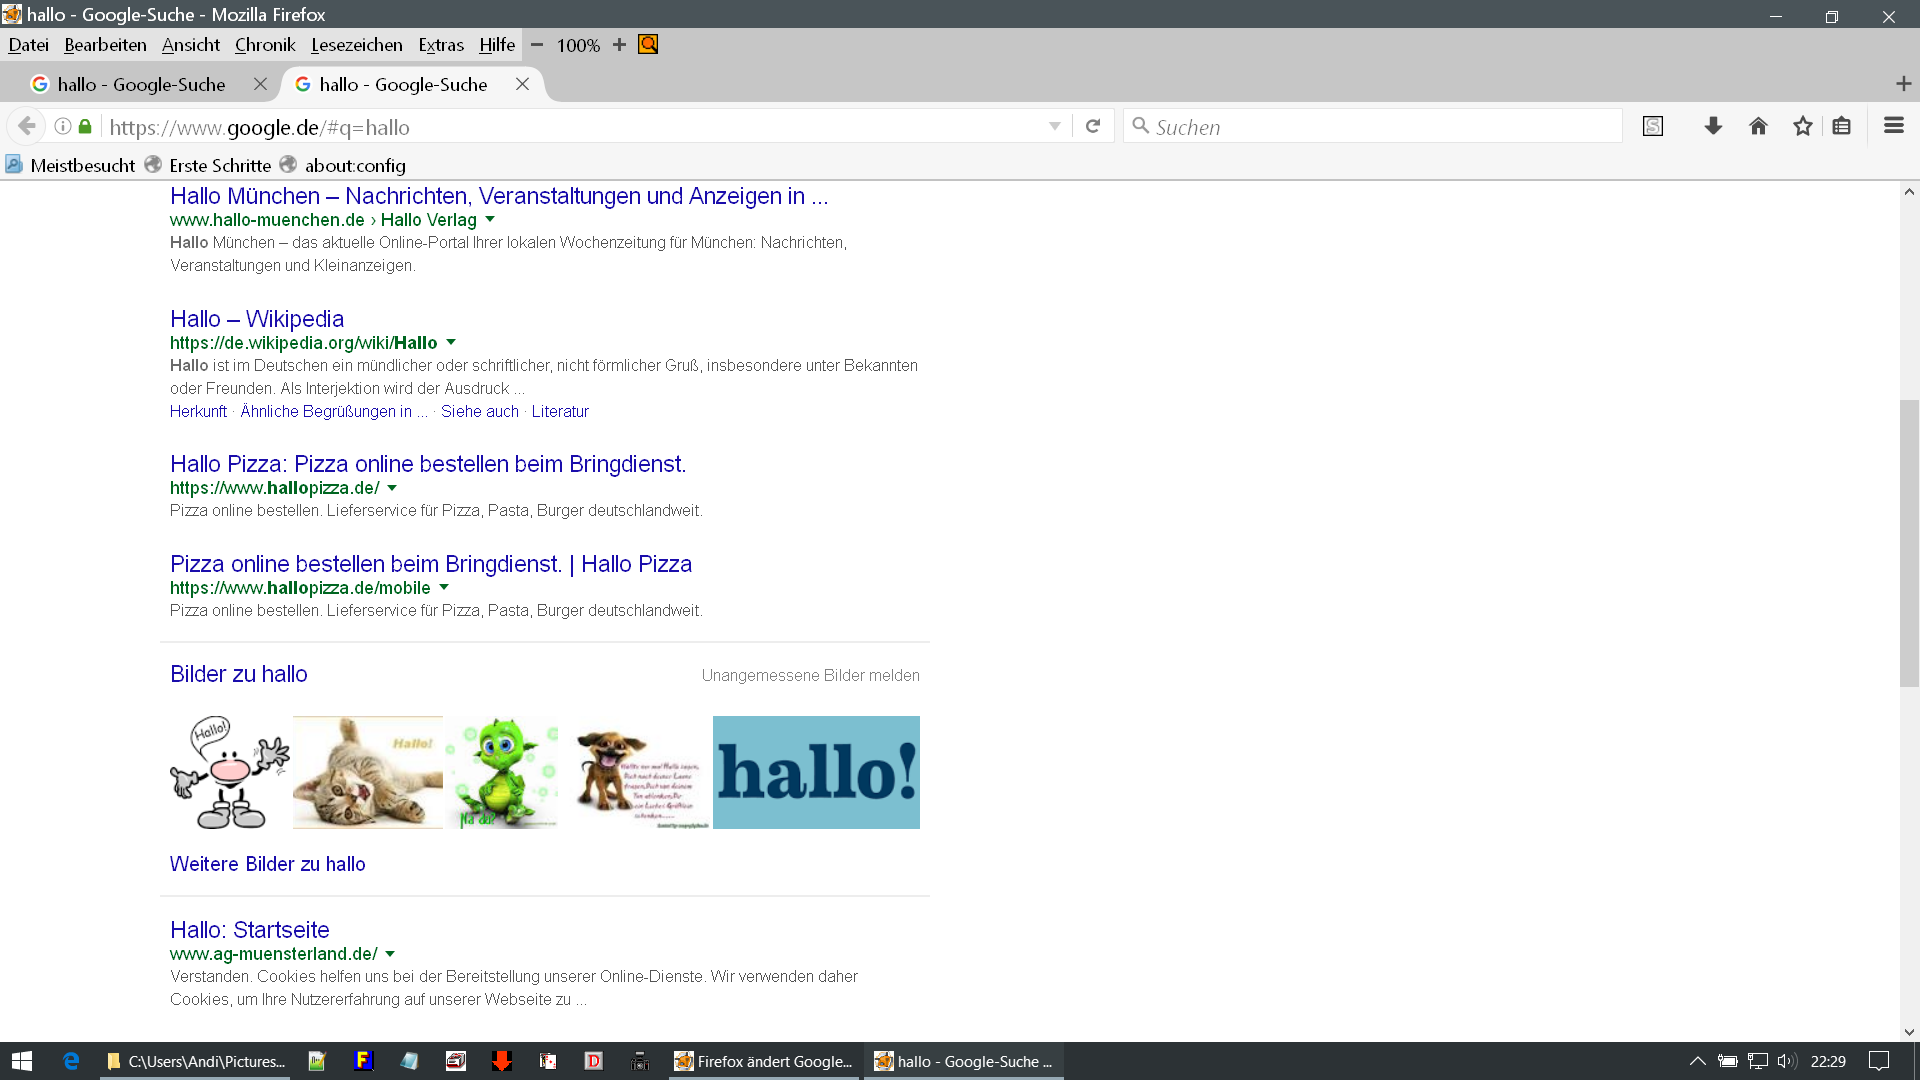
Task: Open the Lesezeichen menu
Action: tap(356, 45)
